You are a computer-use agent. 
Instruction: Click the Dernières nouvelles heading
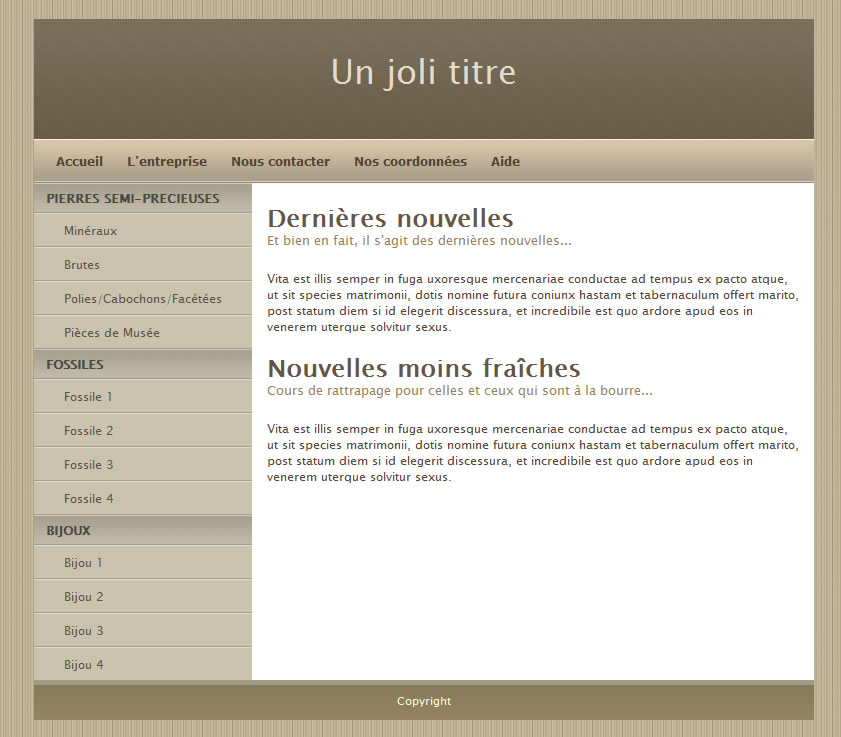click(390, 218)
